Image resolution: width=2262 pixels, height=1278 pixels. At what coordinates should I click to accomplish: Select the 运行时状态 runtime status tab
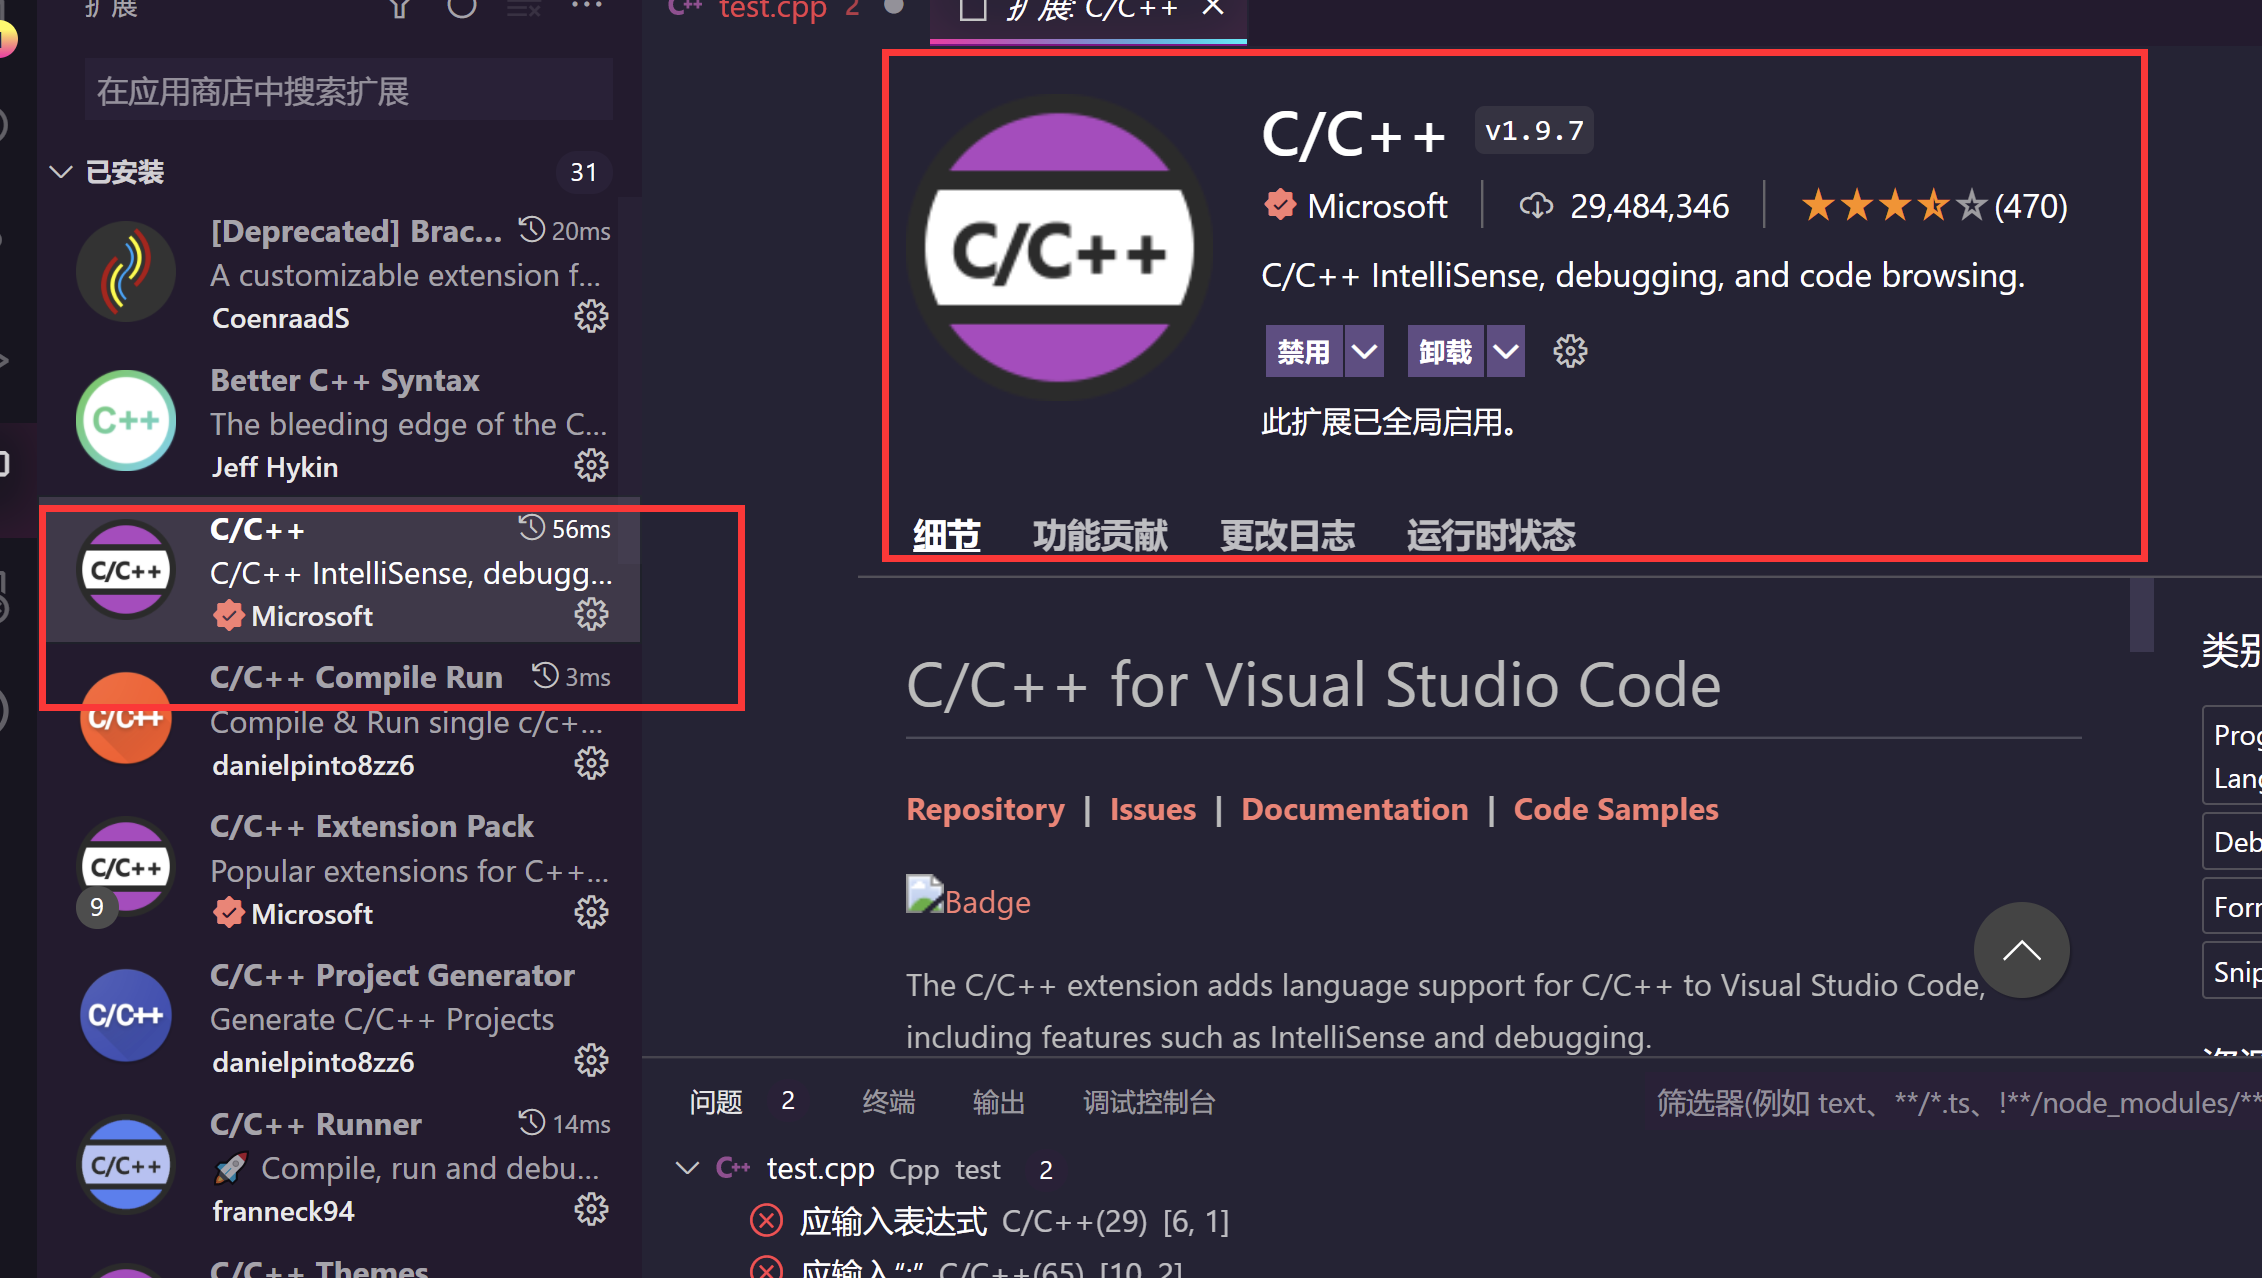[x=1491, y=535]
